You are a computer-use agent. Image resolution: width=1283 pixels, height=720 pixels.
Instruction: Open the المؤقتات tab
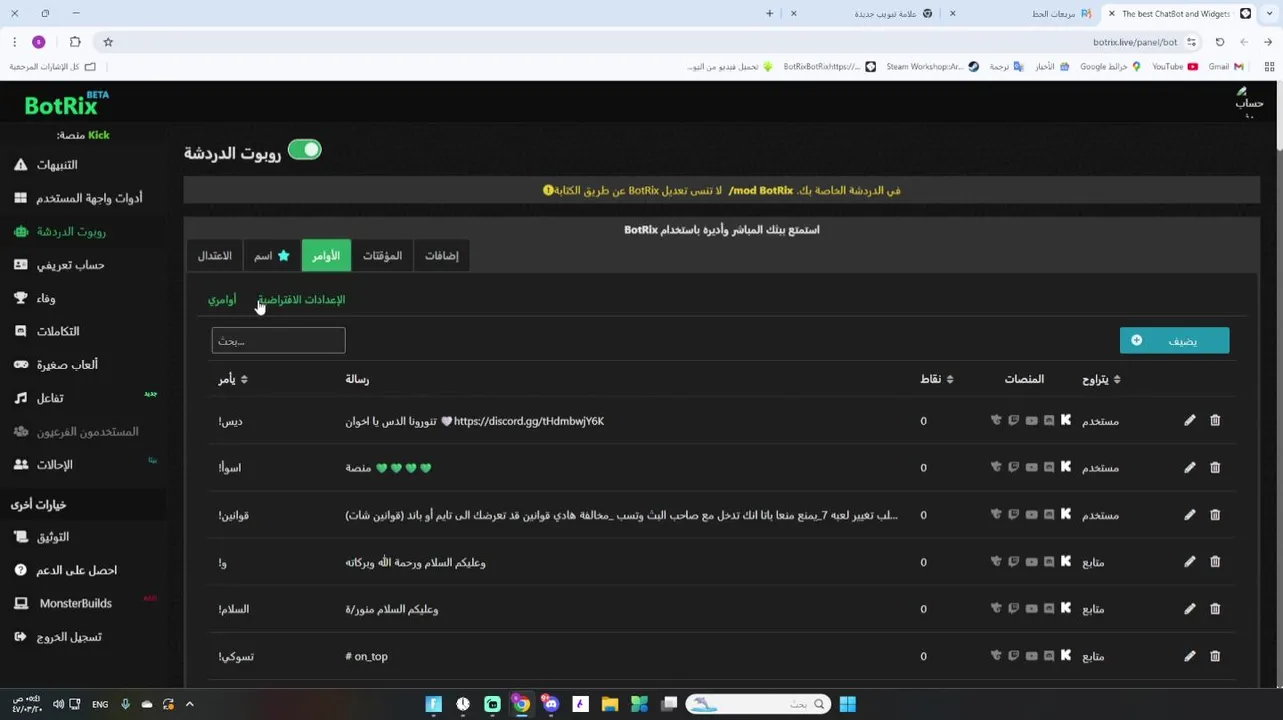tap(382, 256)
